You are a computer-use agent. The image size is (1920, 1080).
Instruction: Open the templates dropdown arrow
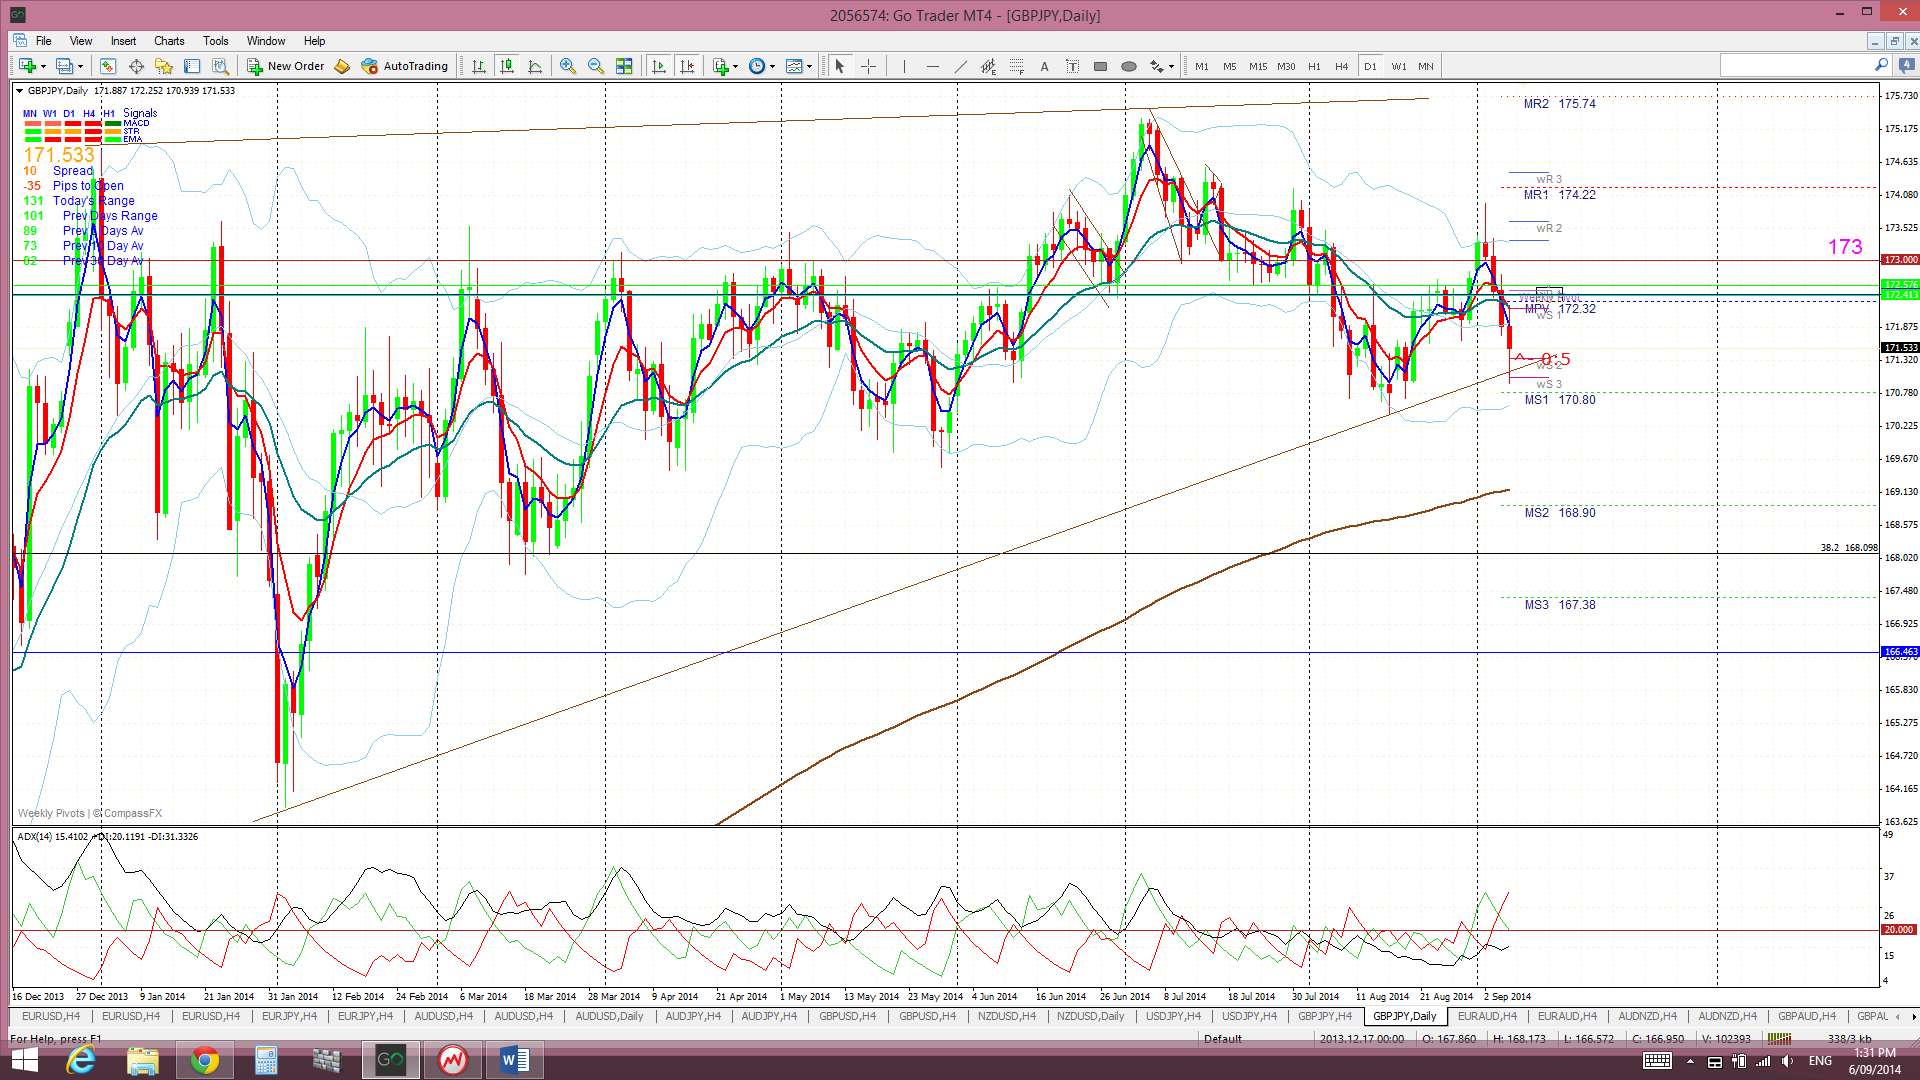pyautogui.click(x=809, y=66)
